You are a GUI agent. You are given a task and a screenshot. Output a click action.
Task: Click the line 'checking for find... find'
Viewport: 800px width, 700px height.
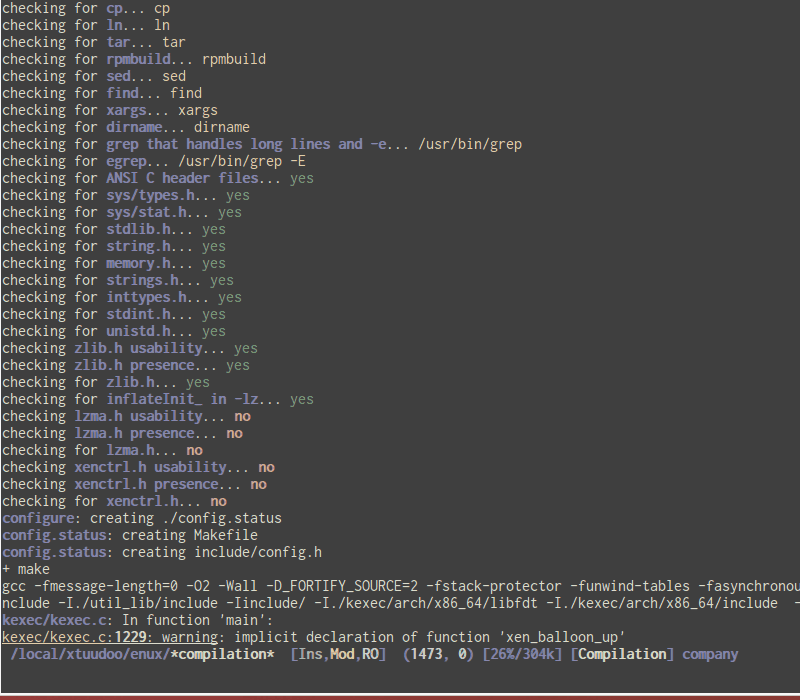(x=102, y=93)
